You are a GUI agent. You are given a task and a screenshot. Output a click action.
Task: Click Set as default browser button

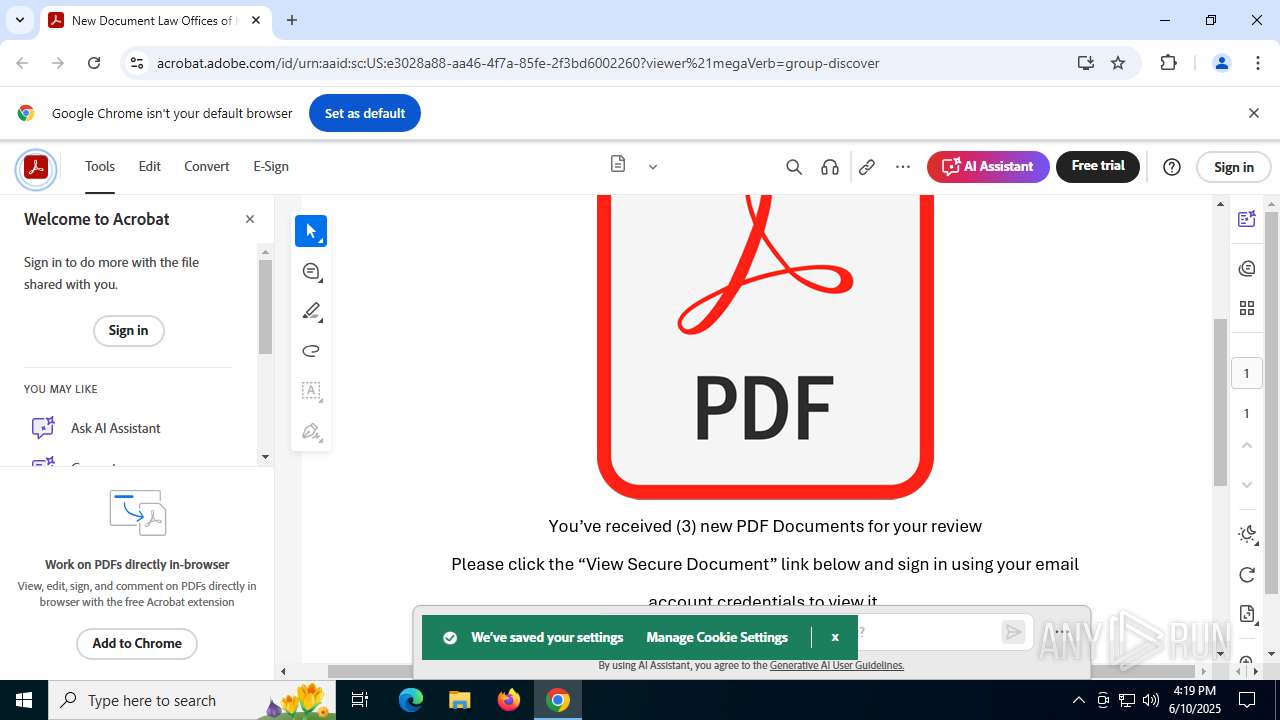(365, 113)
